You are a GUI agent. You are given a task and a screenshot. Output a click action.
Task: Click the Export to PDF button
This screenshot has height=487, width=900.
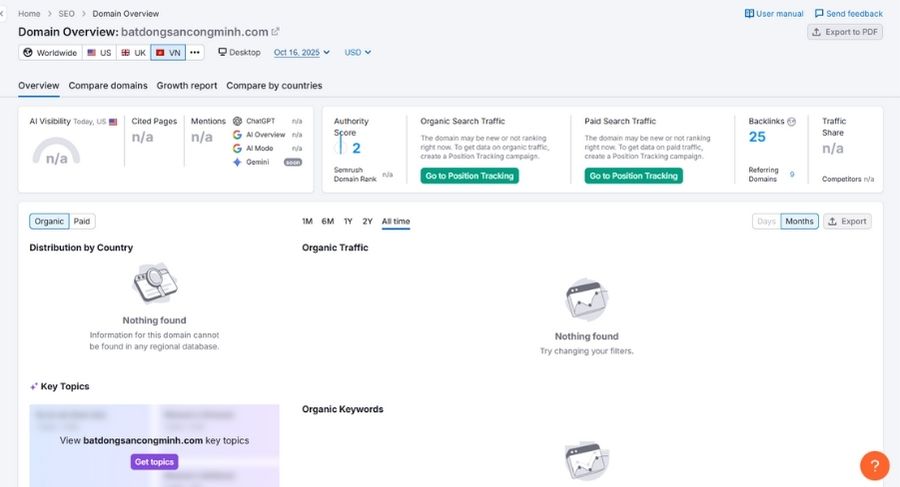coord(845,32)
